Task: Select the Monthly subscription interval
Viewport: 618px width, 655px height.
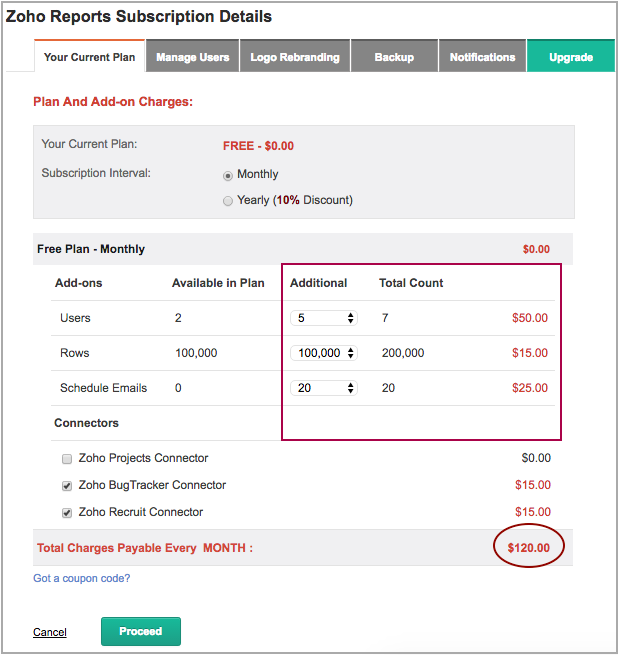Action: click(228, 175)
